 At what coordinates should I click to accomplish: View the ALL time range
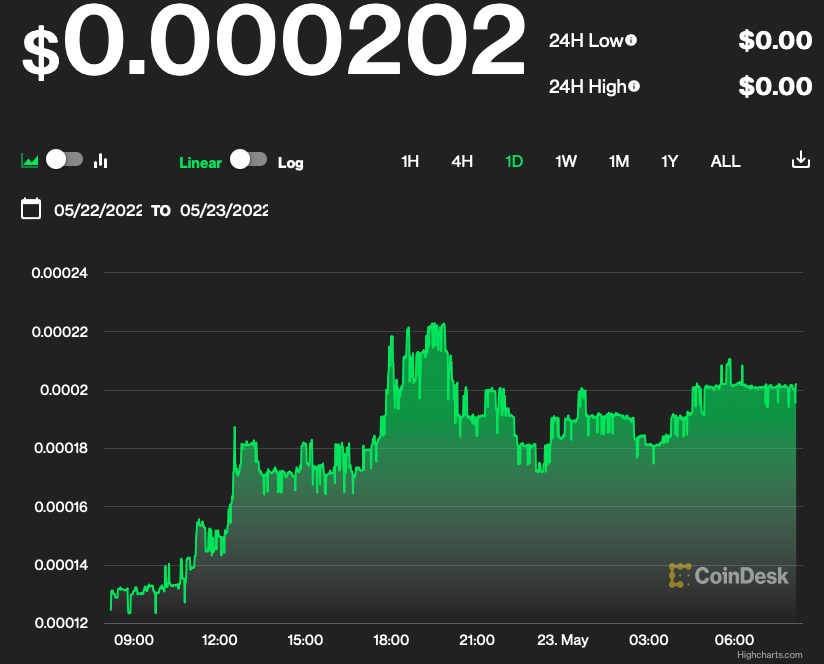725,161
